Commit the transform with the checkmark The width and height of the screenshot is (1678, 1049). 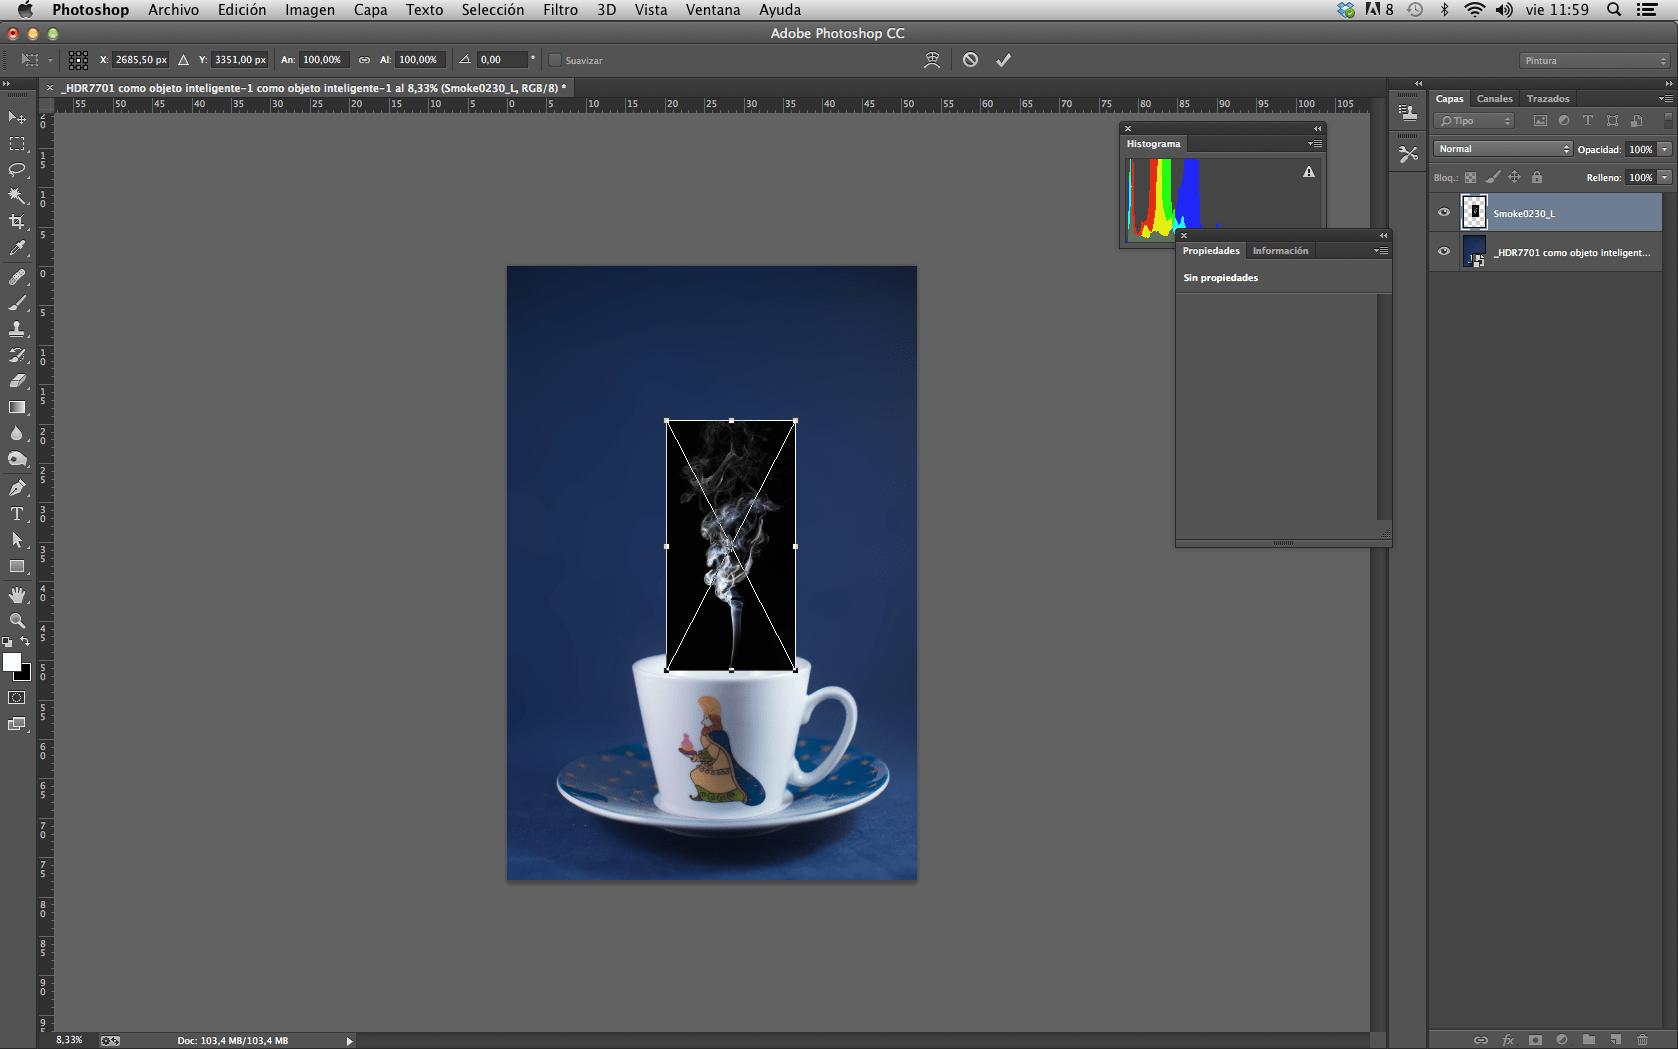(1003, 60)
